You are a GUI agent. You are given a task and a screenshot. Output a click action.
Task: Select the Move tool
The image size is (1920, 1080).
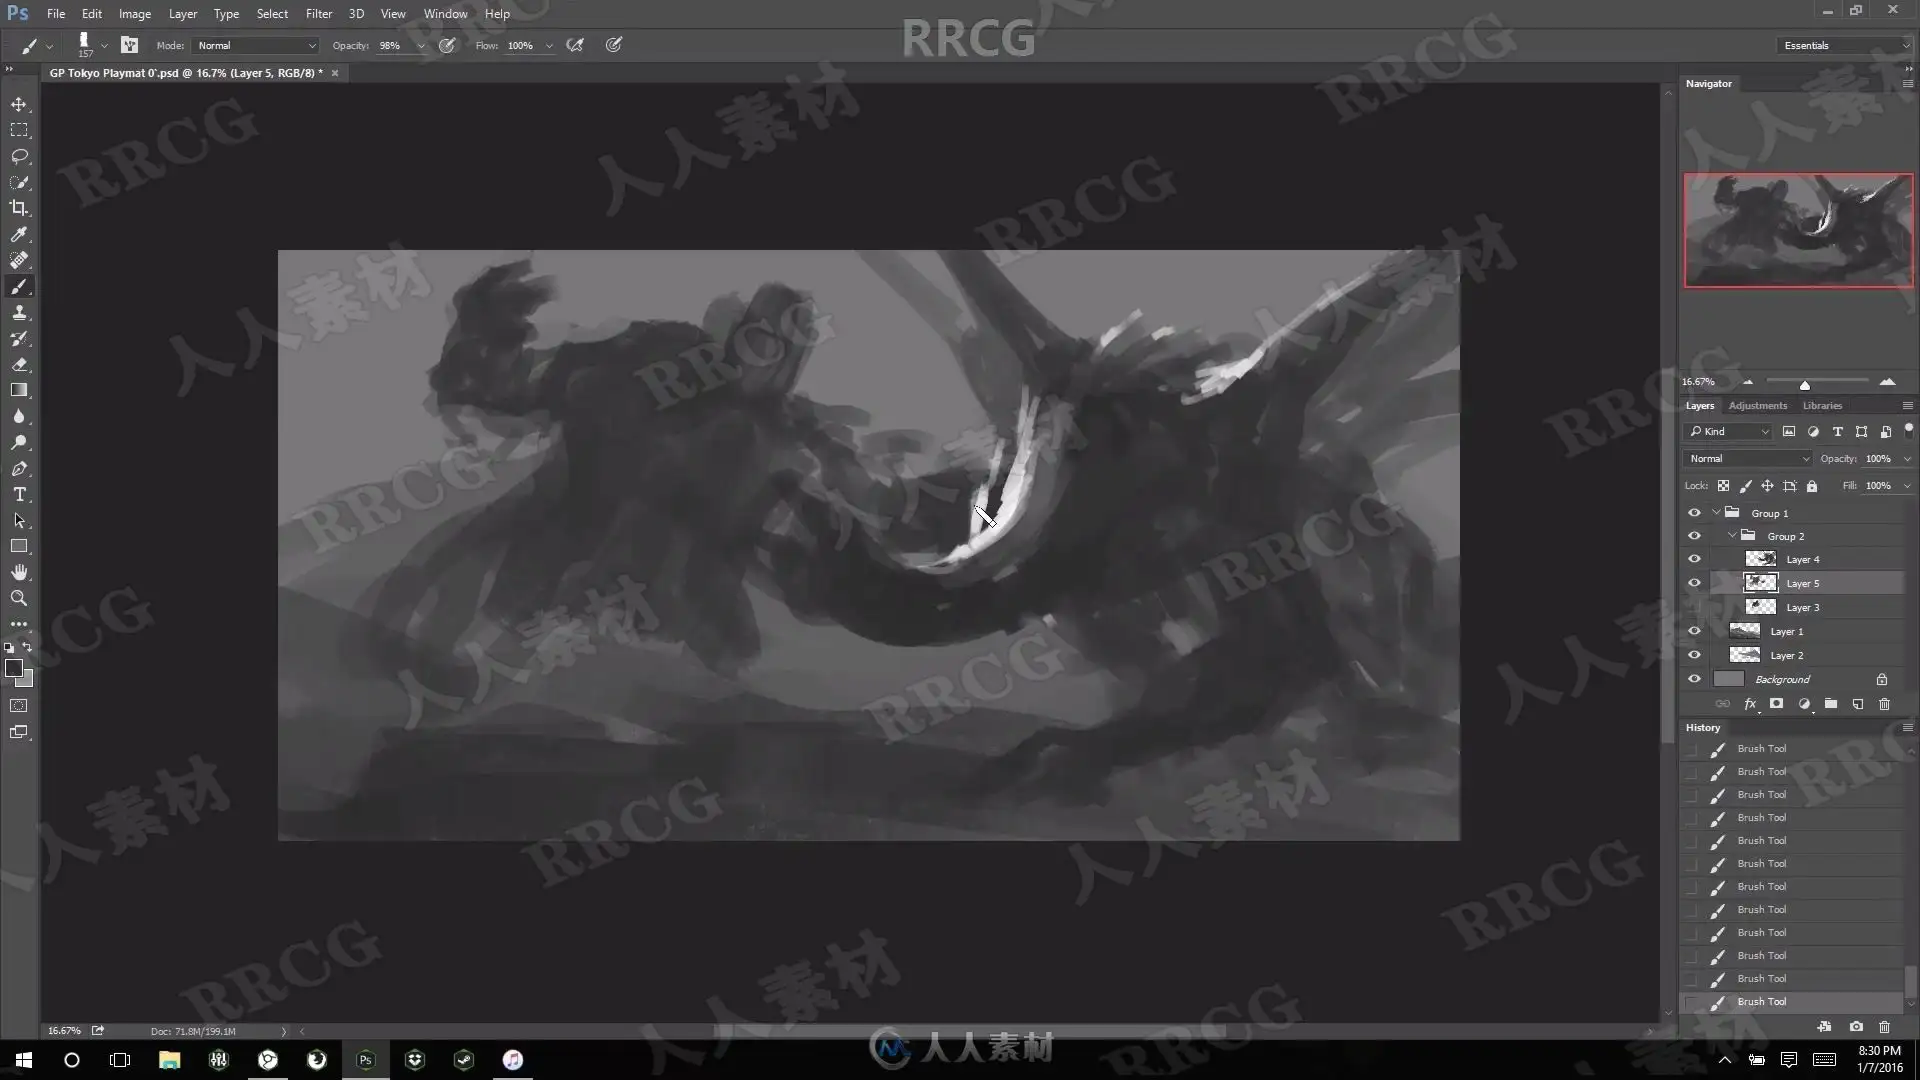pos(19,104)
